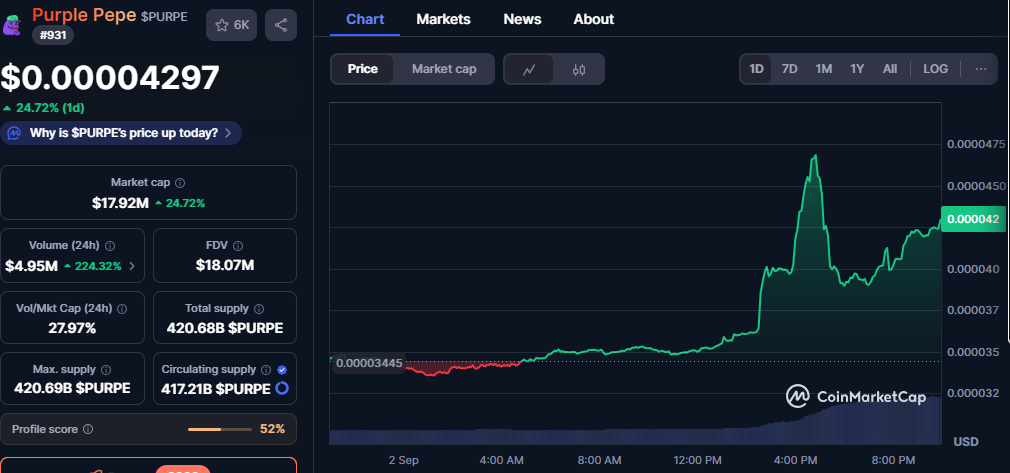This screenshot has width=1010, height=473.
Task: Click the $17.92M market cap value
Action: [120, 203]
